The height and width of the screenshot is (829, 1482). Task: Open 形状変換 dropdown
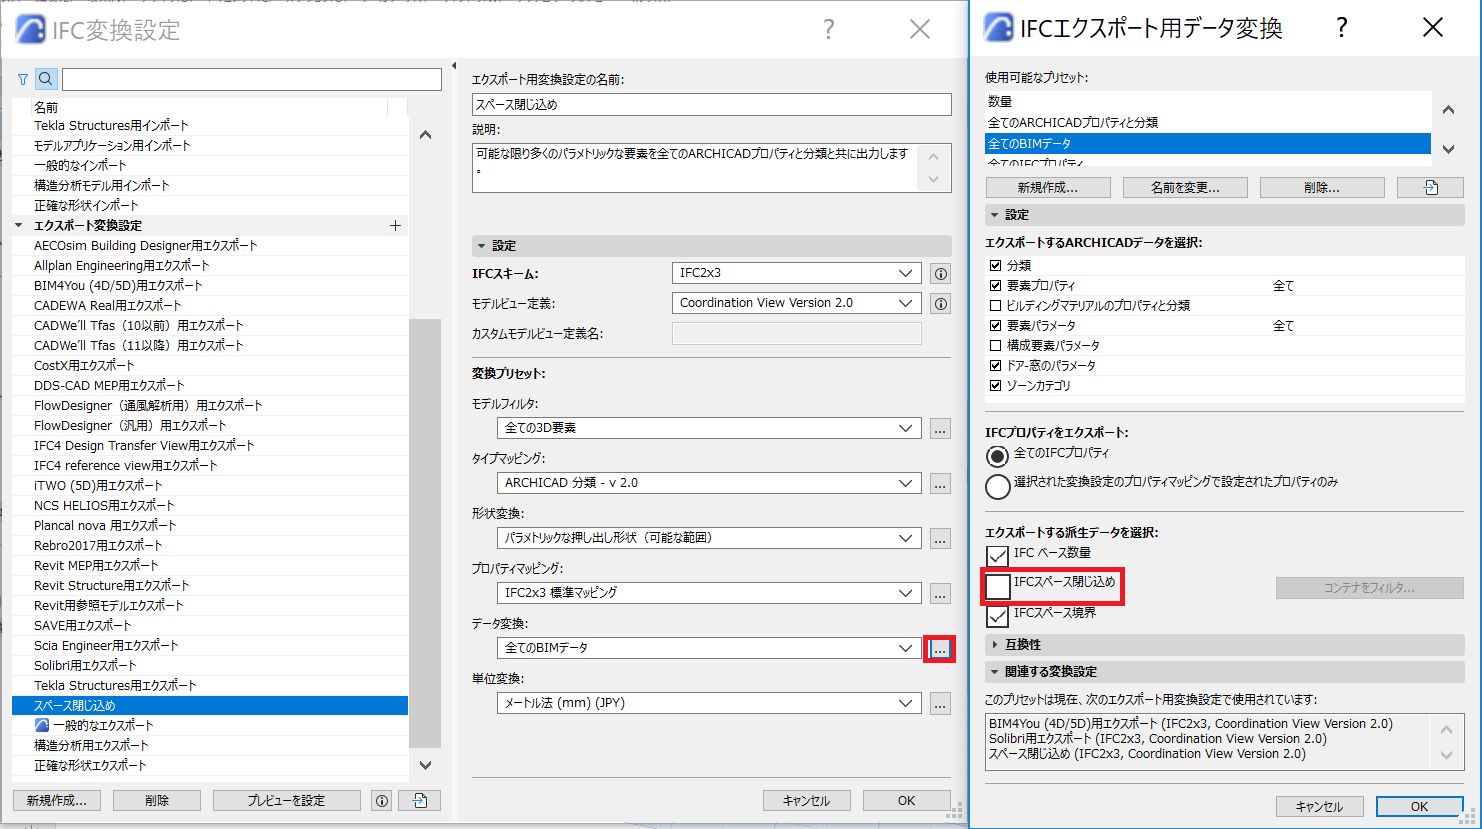tap(709, 538)
